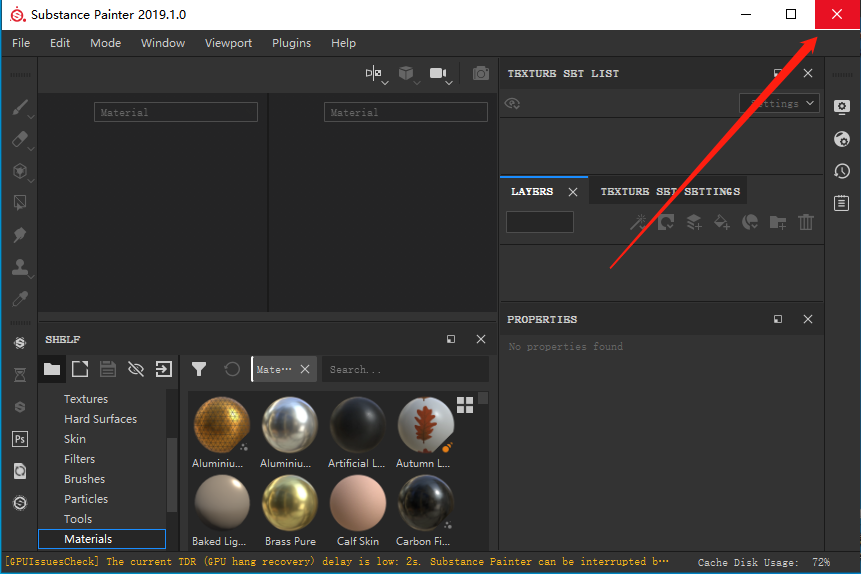The height and width of the screenshot is (574, 861).
Task: Take a screenshot with camera icon
Action: (x=480, y=73)
